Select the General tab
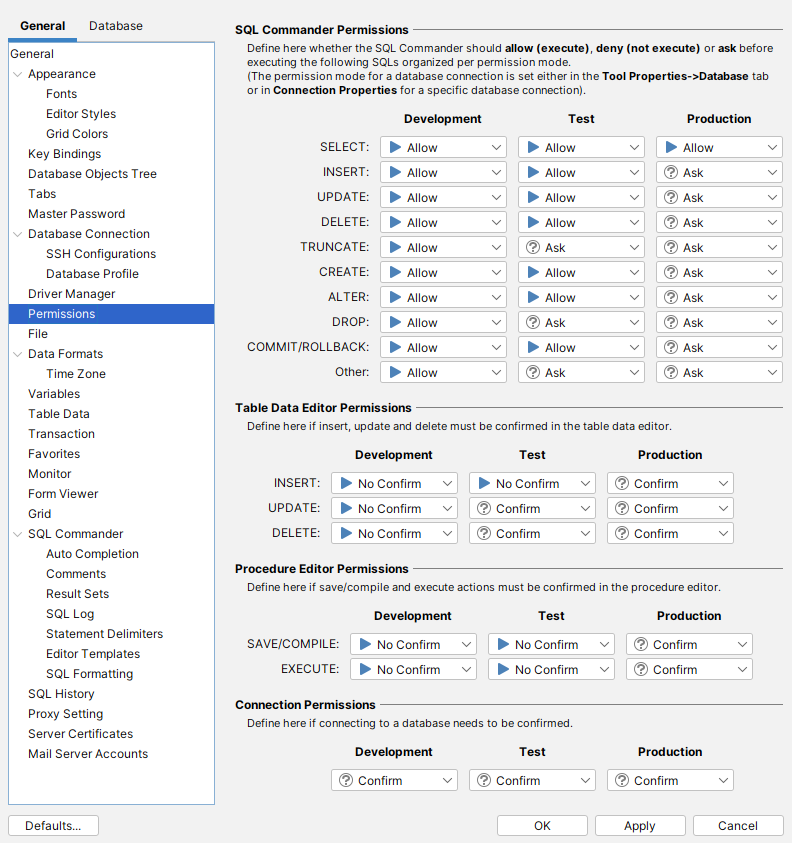 pos(43,26)
